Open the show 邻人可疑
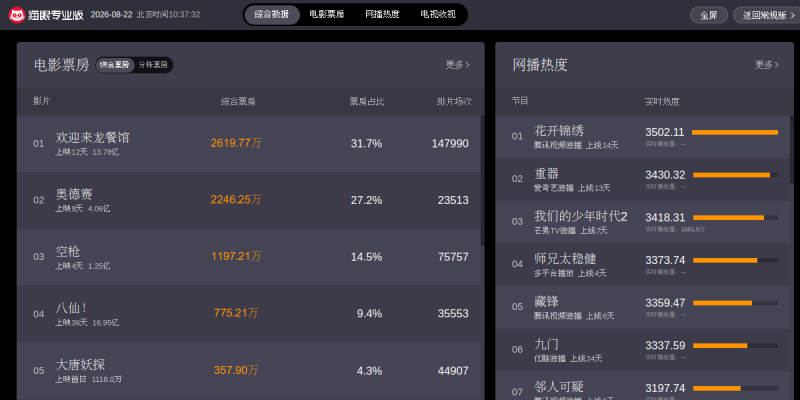 point(559,387)
